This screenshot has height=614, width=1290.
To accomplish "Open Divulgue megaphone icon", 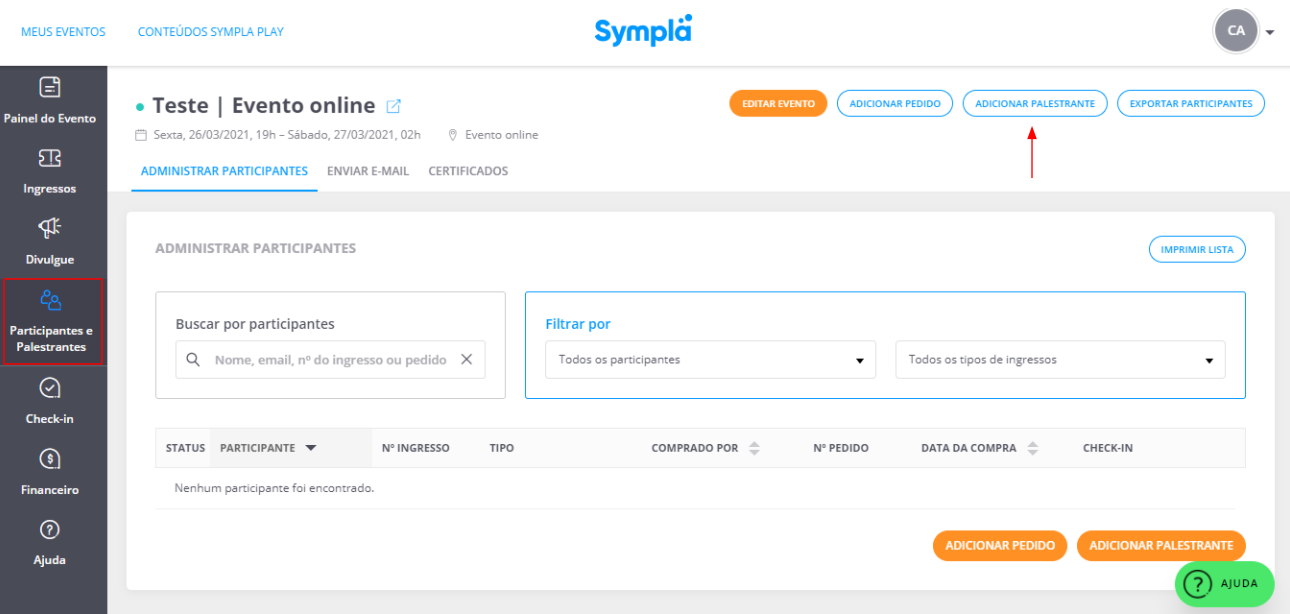I will (50, 229).
